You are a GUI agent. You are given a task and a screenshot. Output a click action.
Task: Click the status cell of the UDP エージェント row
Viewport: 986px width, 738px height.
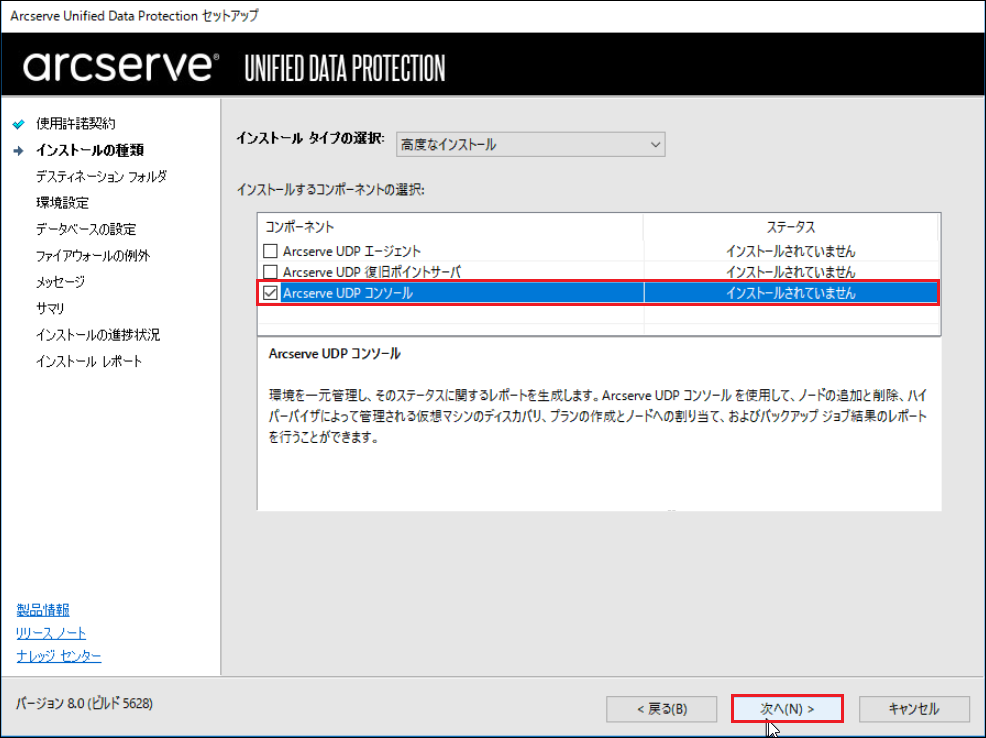[x=790, y=251]
